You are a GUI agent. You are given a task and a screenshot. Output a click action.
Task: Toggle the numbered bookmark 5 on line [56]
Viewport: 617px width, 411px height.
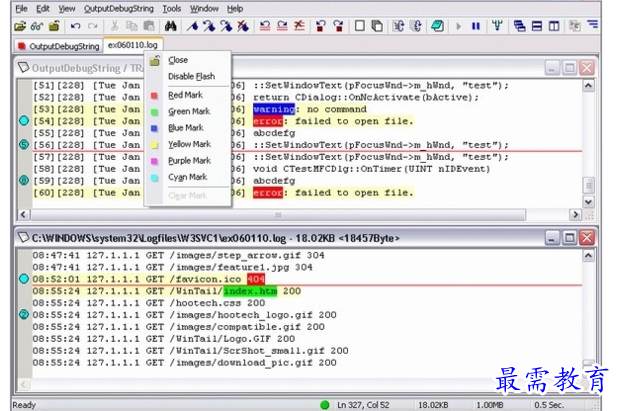coord(24,144)
